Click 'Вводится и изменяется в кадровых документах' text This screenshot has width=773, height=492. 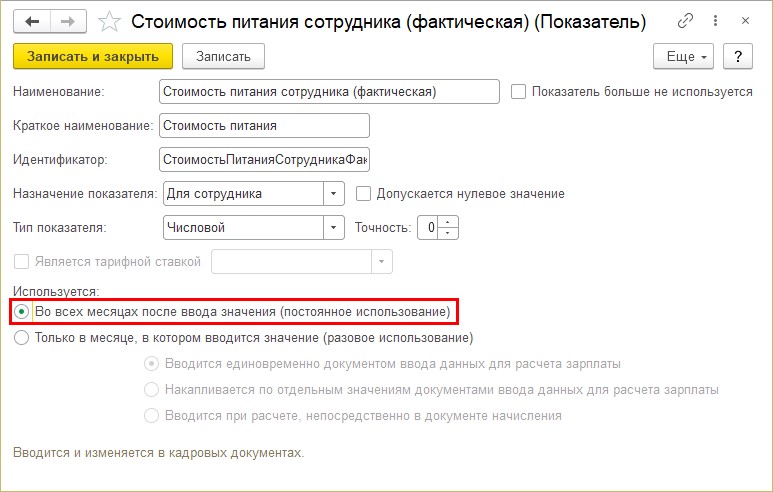(x=158, y=453)
